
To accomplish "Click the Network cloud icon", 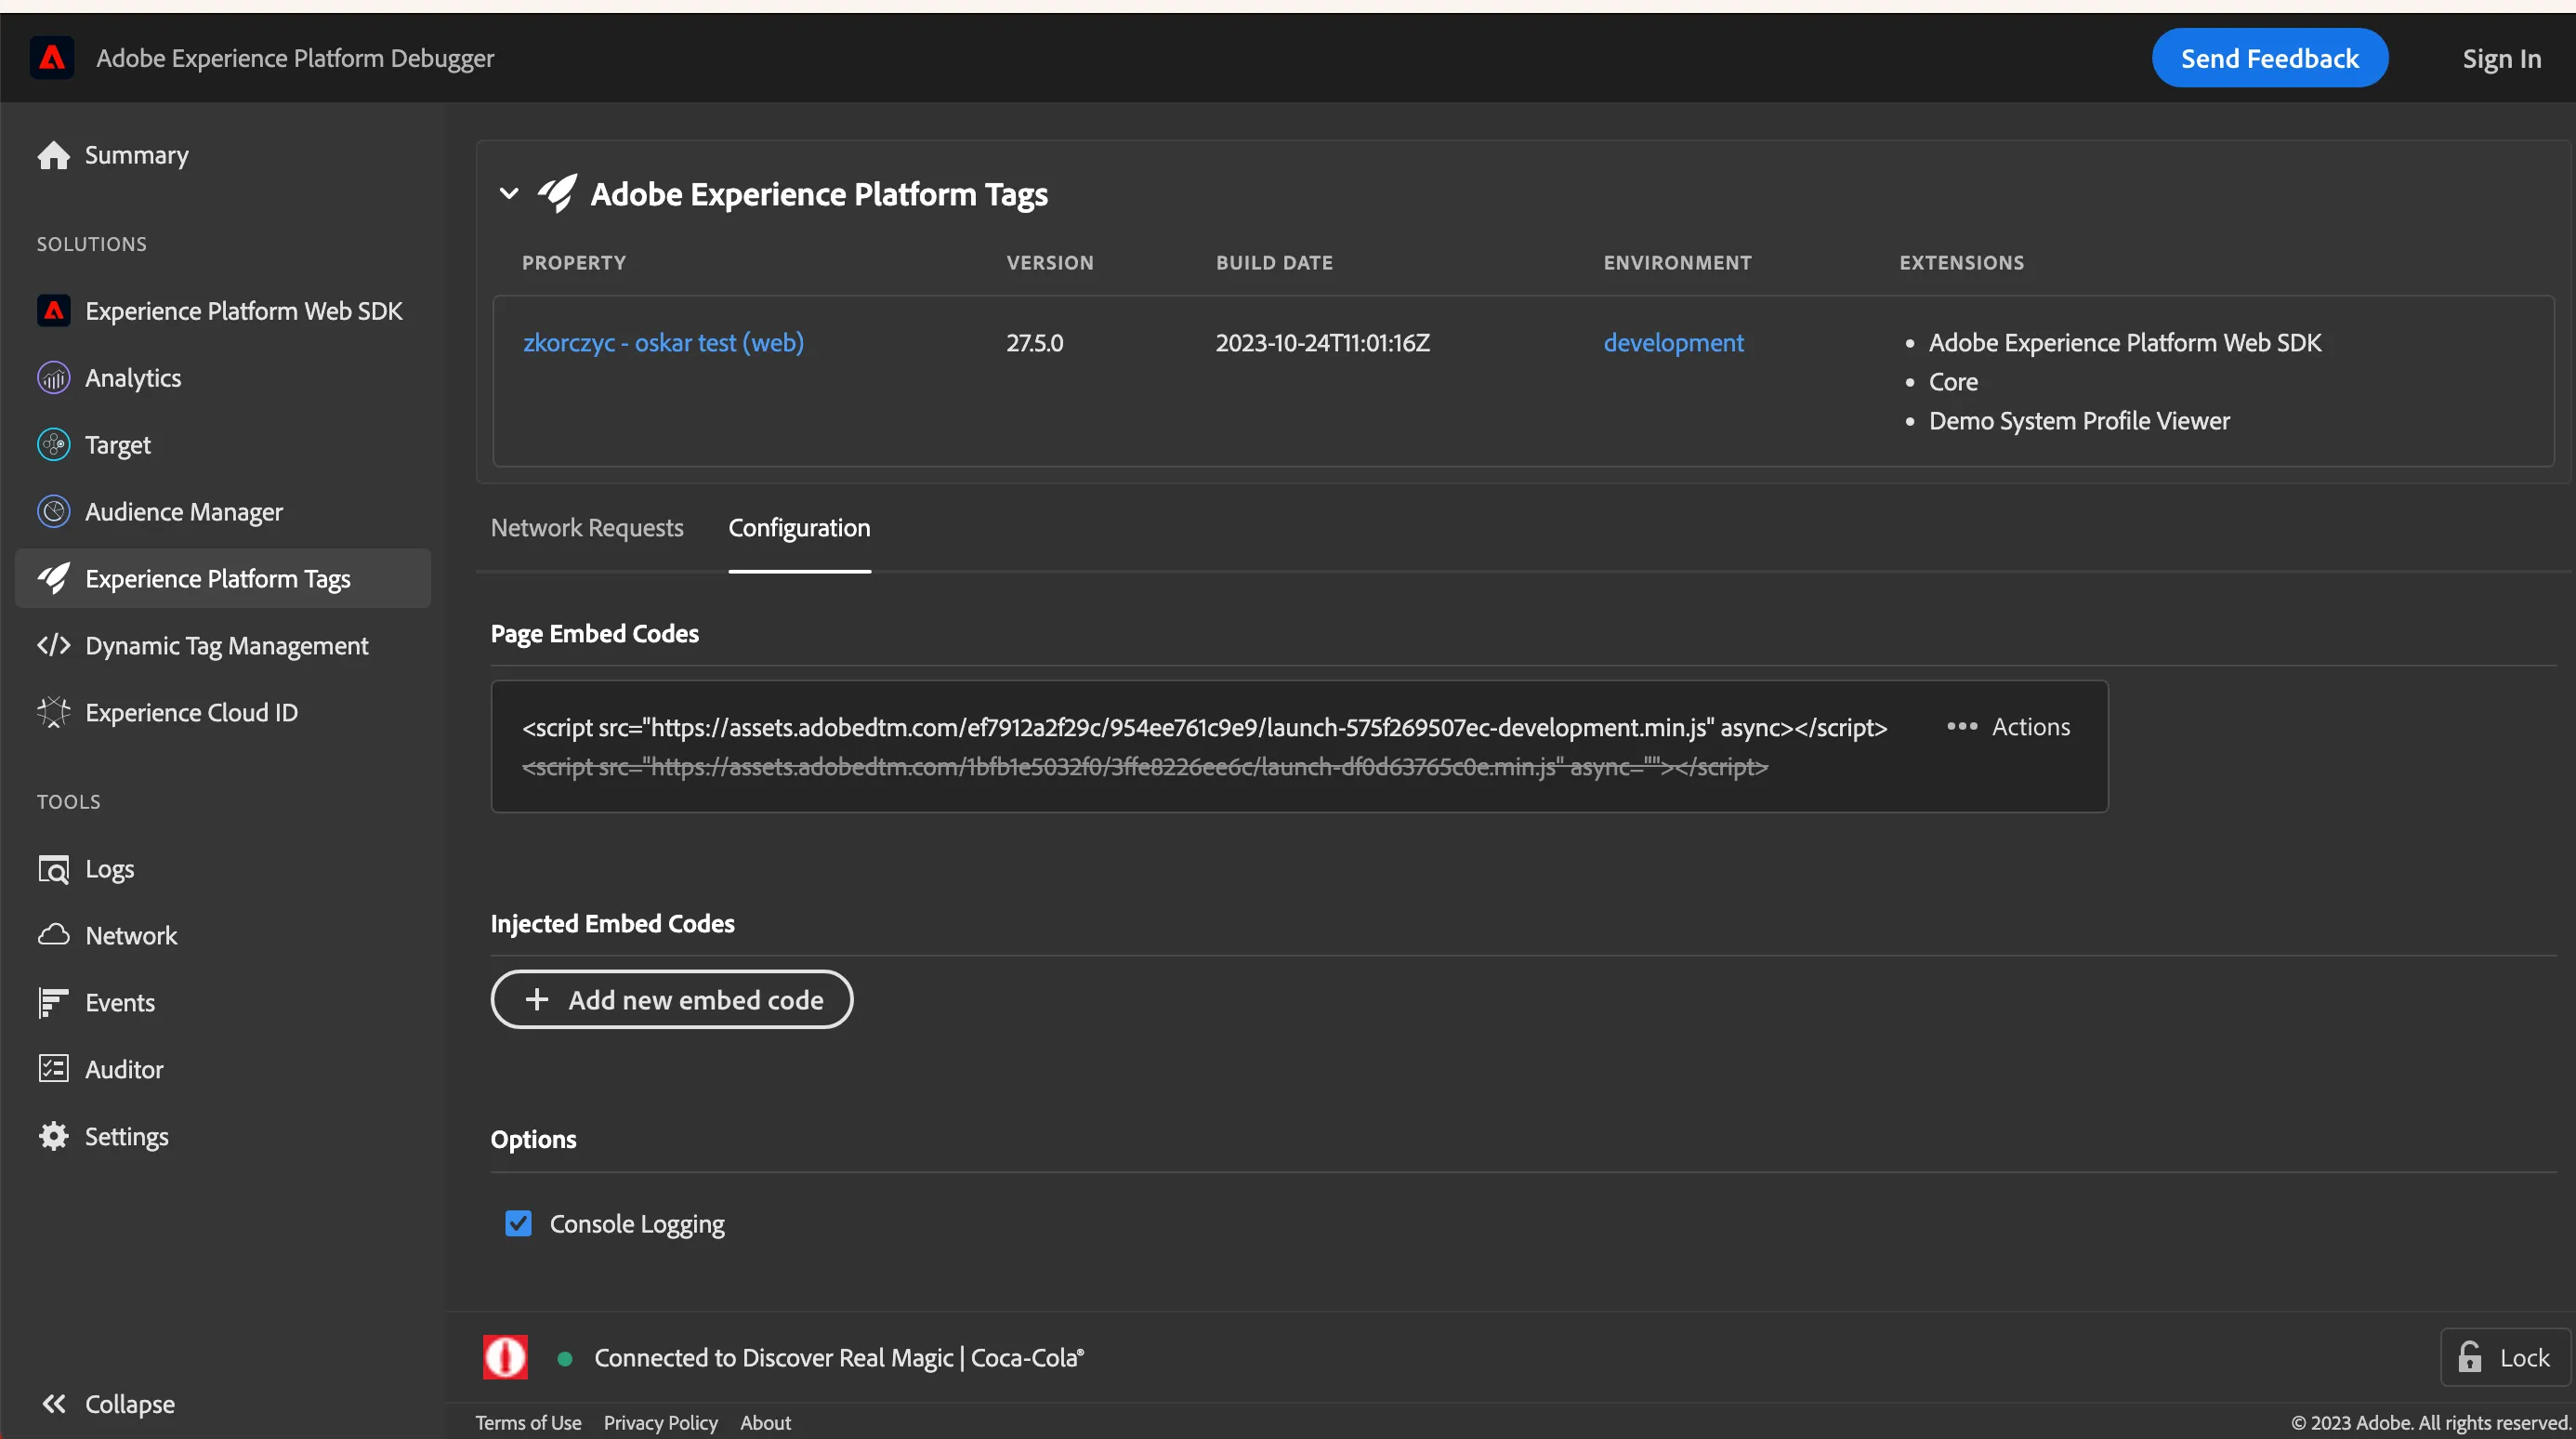I will [x=54, y=935].
